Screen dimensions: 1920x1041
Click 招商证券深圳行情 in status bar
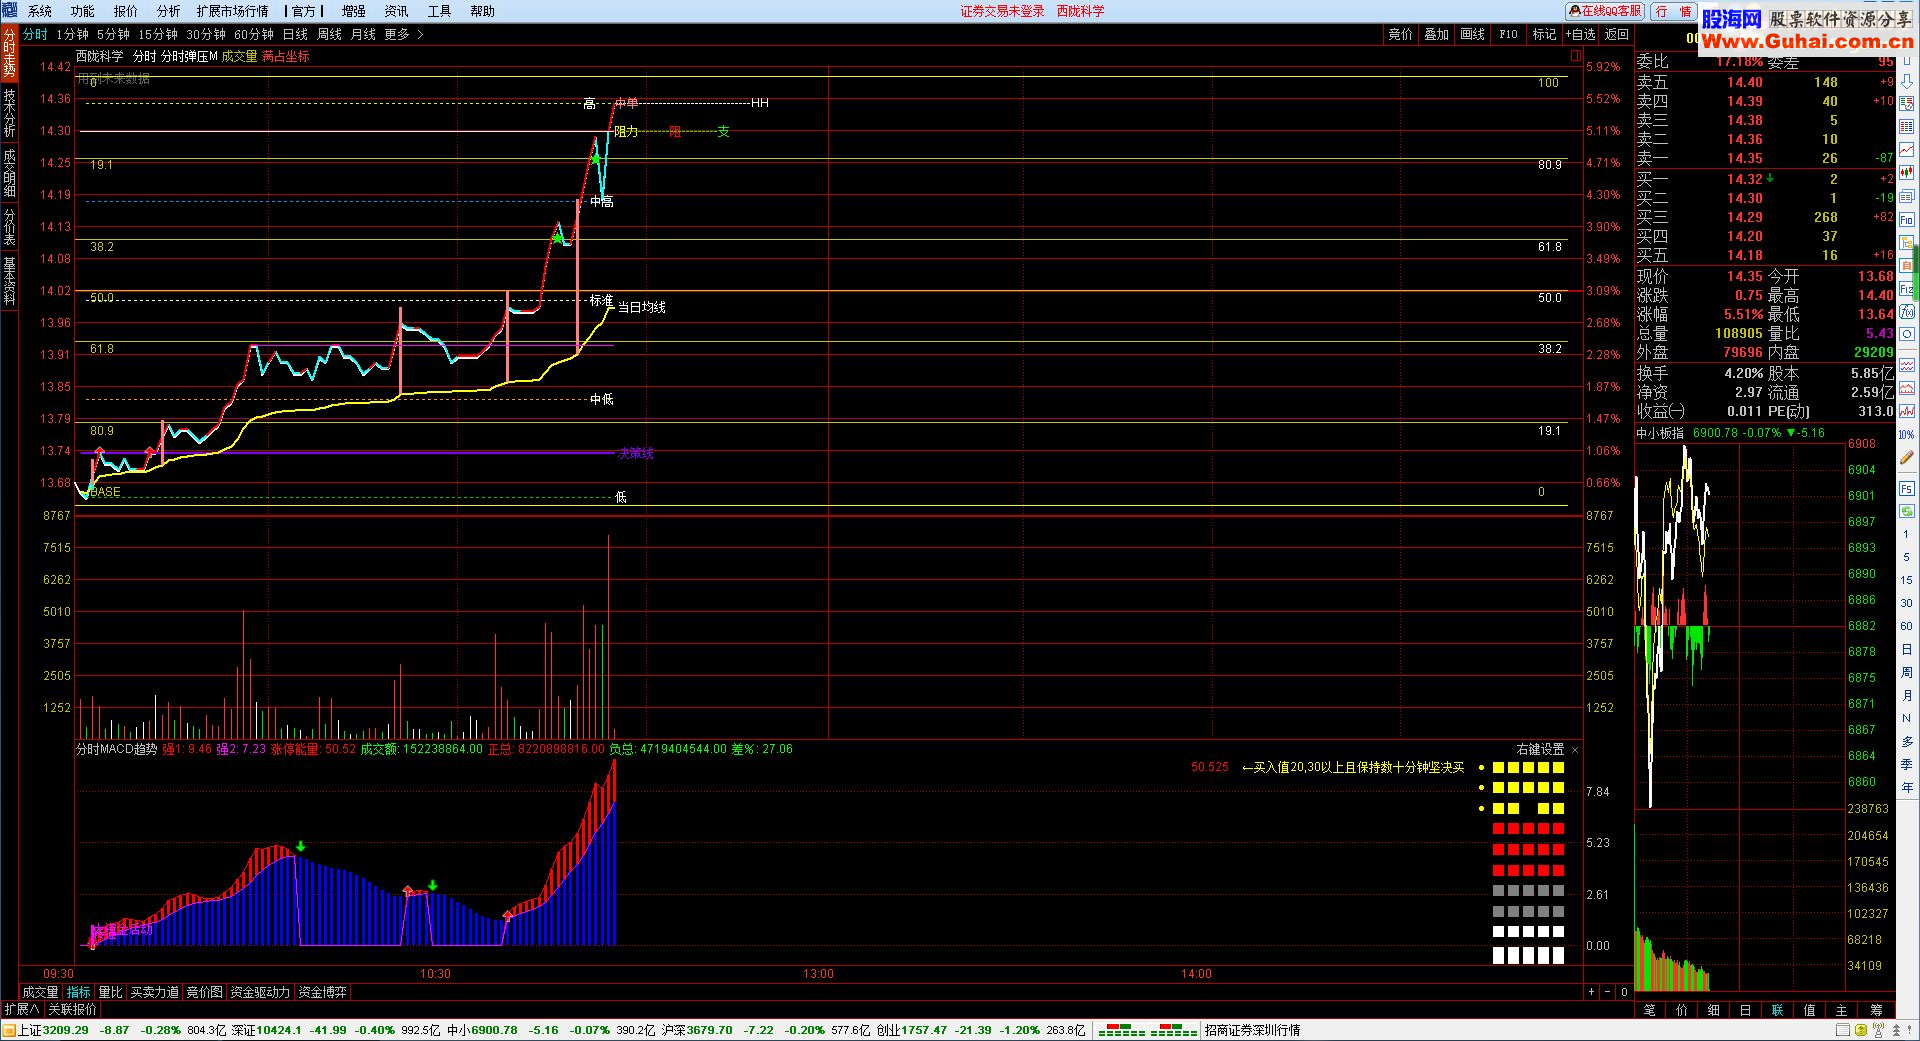pos(1252,1030)
